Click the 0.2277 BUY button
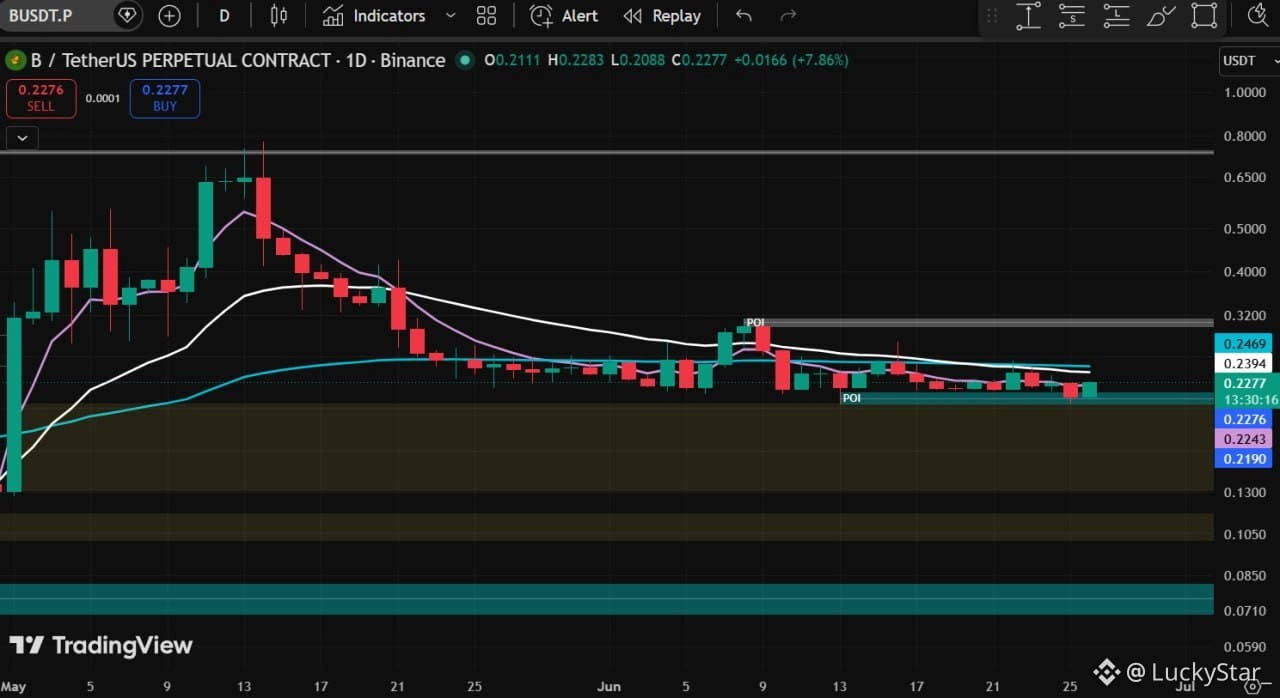This screenshot has width=1280, height=698. [x=165, y=98]
